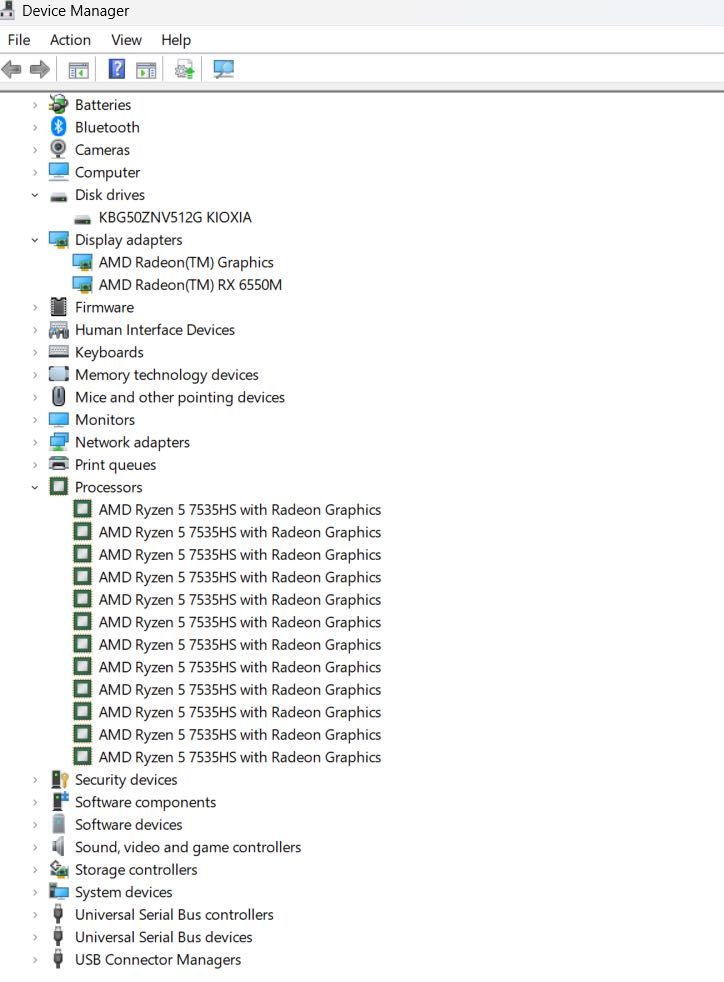Expand the Software components node
Viewport: 724px width, 982px height.
(35, 802)
